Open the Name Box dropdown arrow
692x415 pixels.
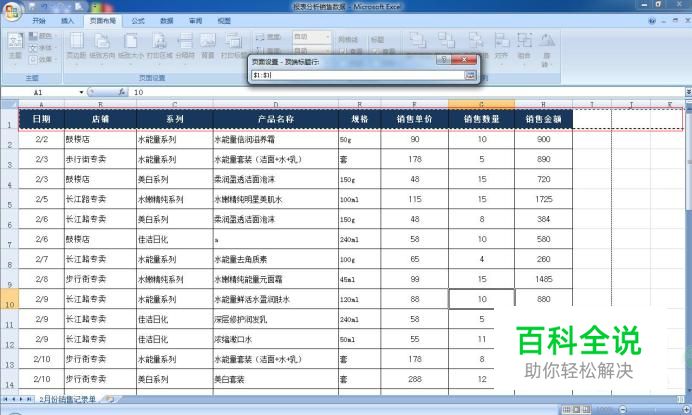[x=81, y=92]
